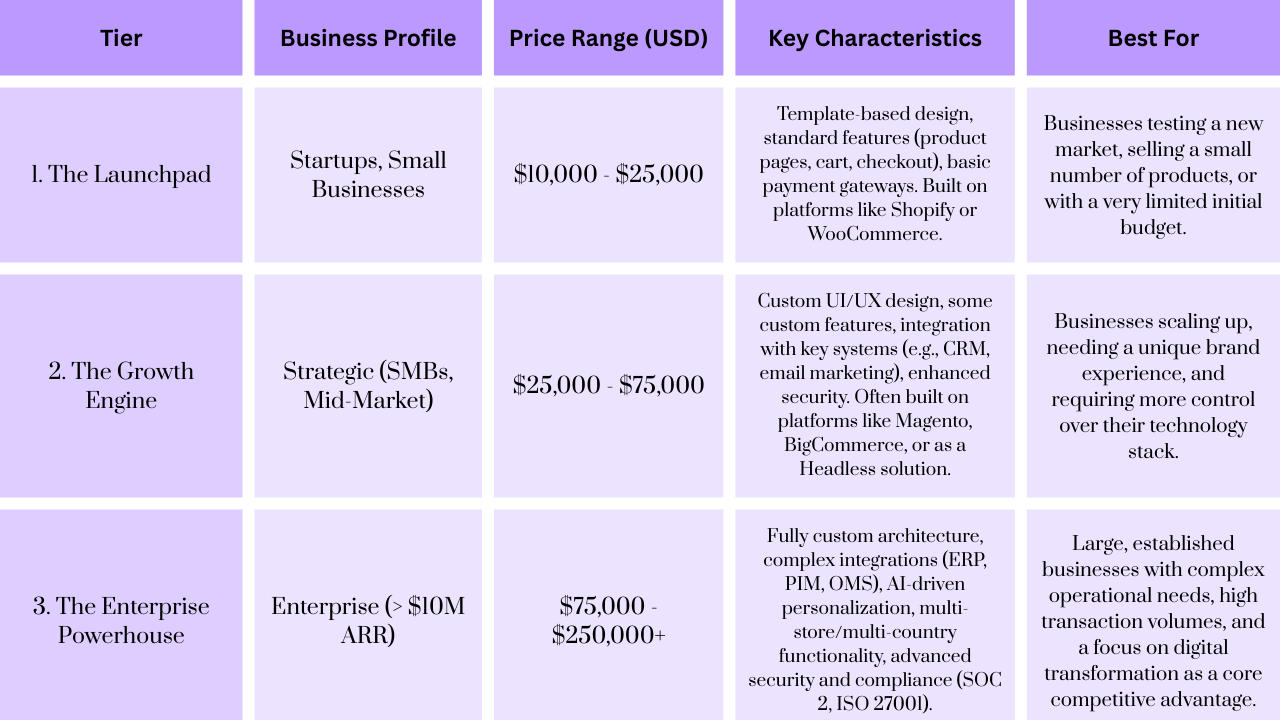
Task: Select the '1. The Launchpad' tier cell
Action: [121, 175]
